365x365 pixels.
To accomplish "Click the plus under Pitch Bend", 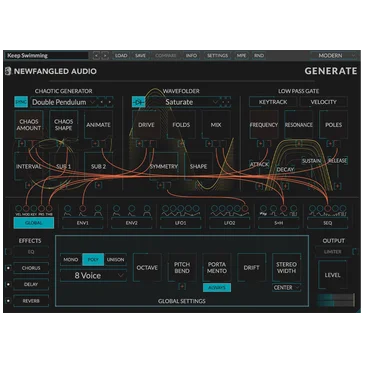I will tap(182, 286).
